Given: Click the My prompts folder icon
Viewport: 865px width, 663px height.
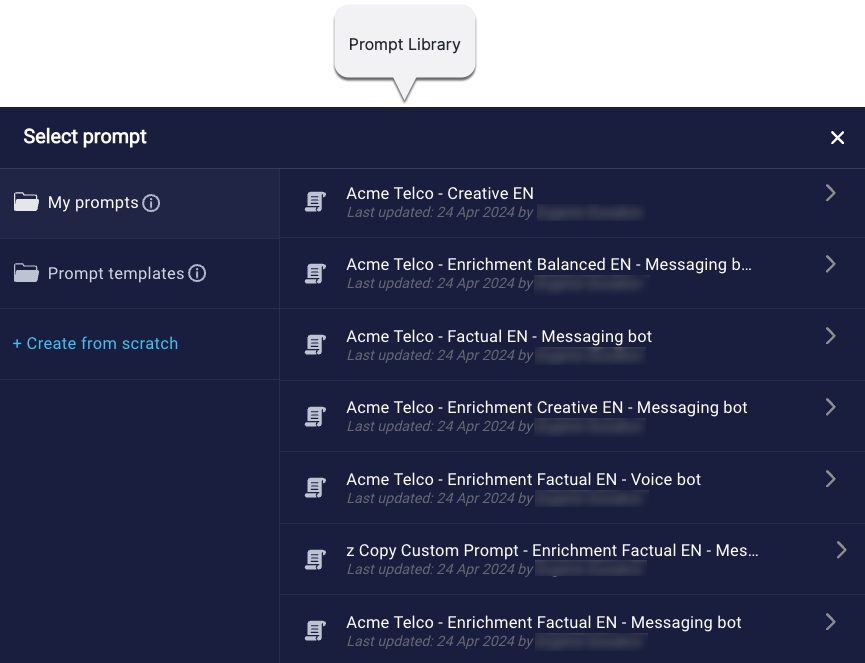Looking at the screenshot, I should [x=26, y=202].
